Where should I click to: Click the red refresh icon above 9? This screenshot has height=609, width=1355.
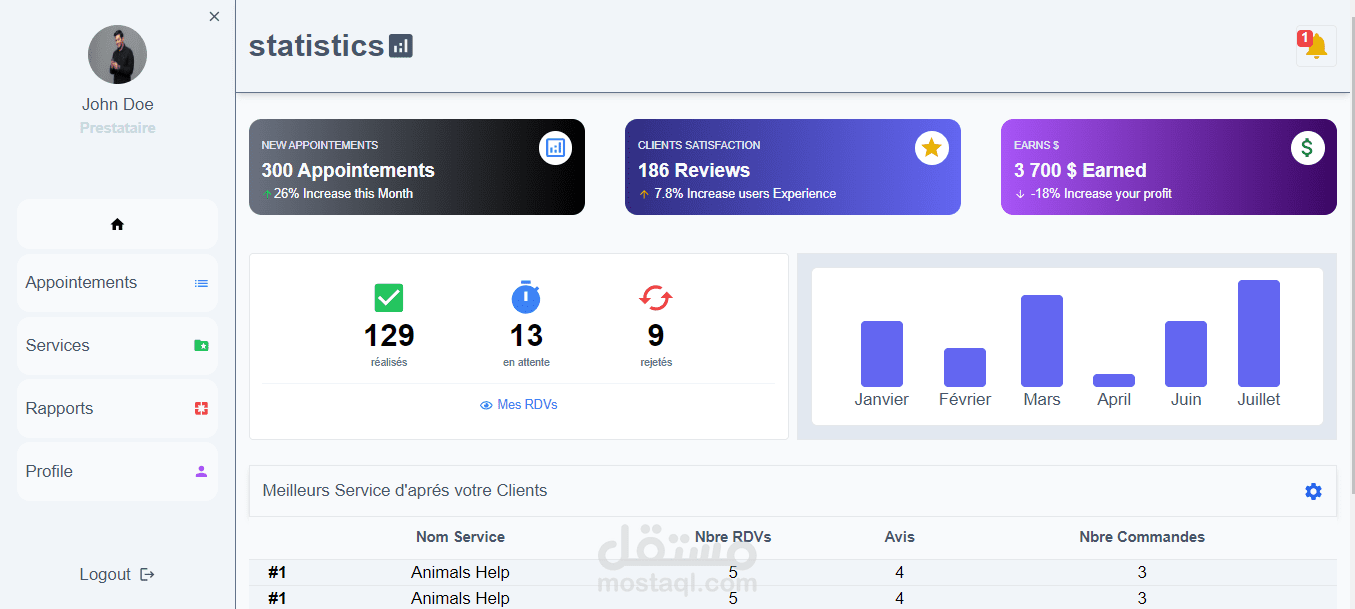(x=656, y=298)
